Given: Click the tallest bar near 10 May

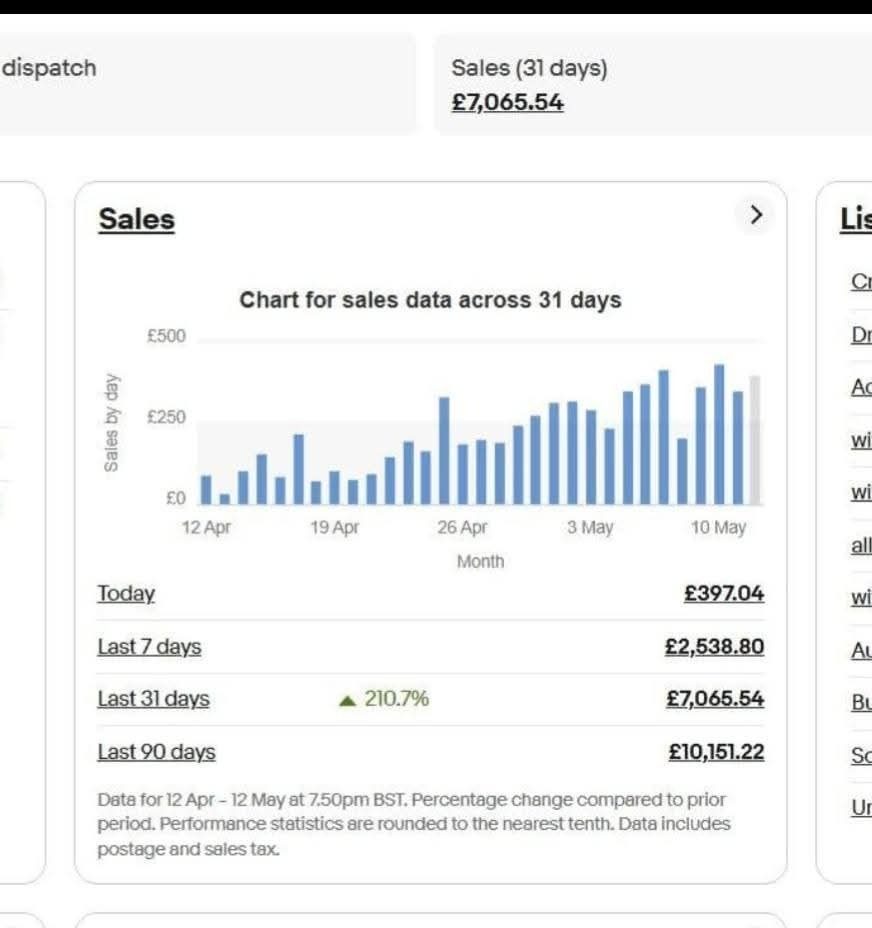Looking at the screenshot, I should pos(719,434).
